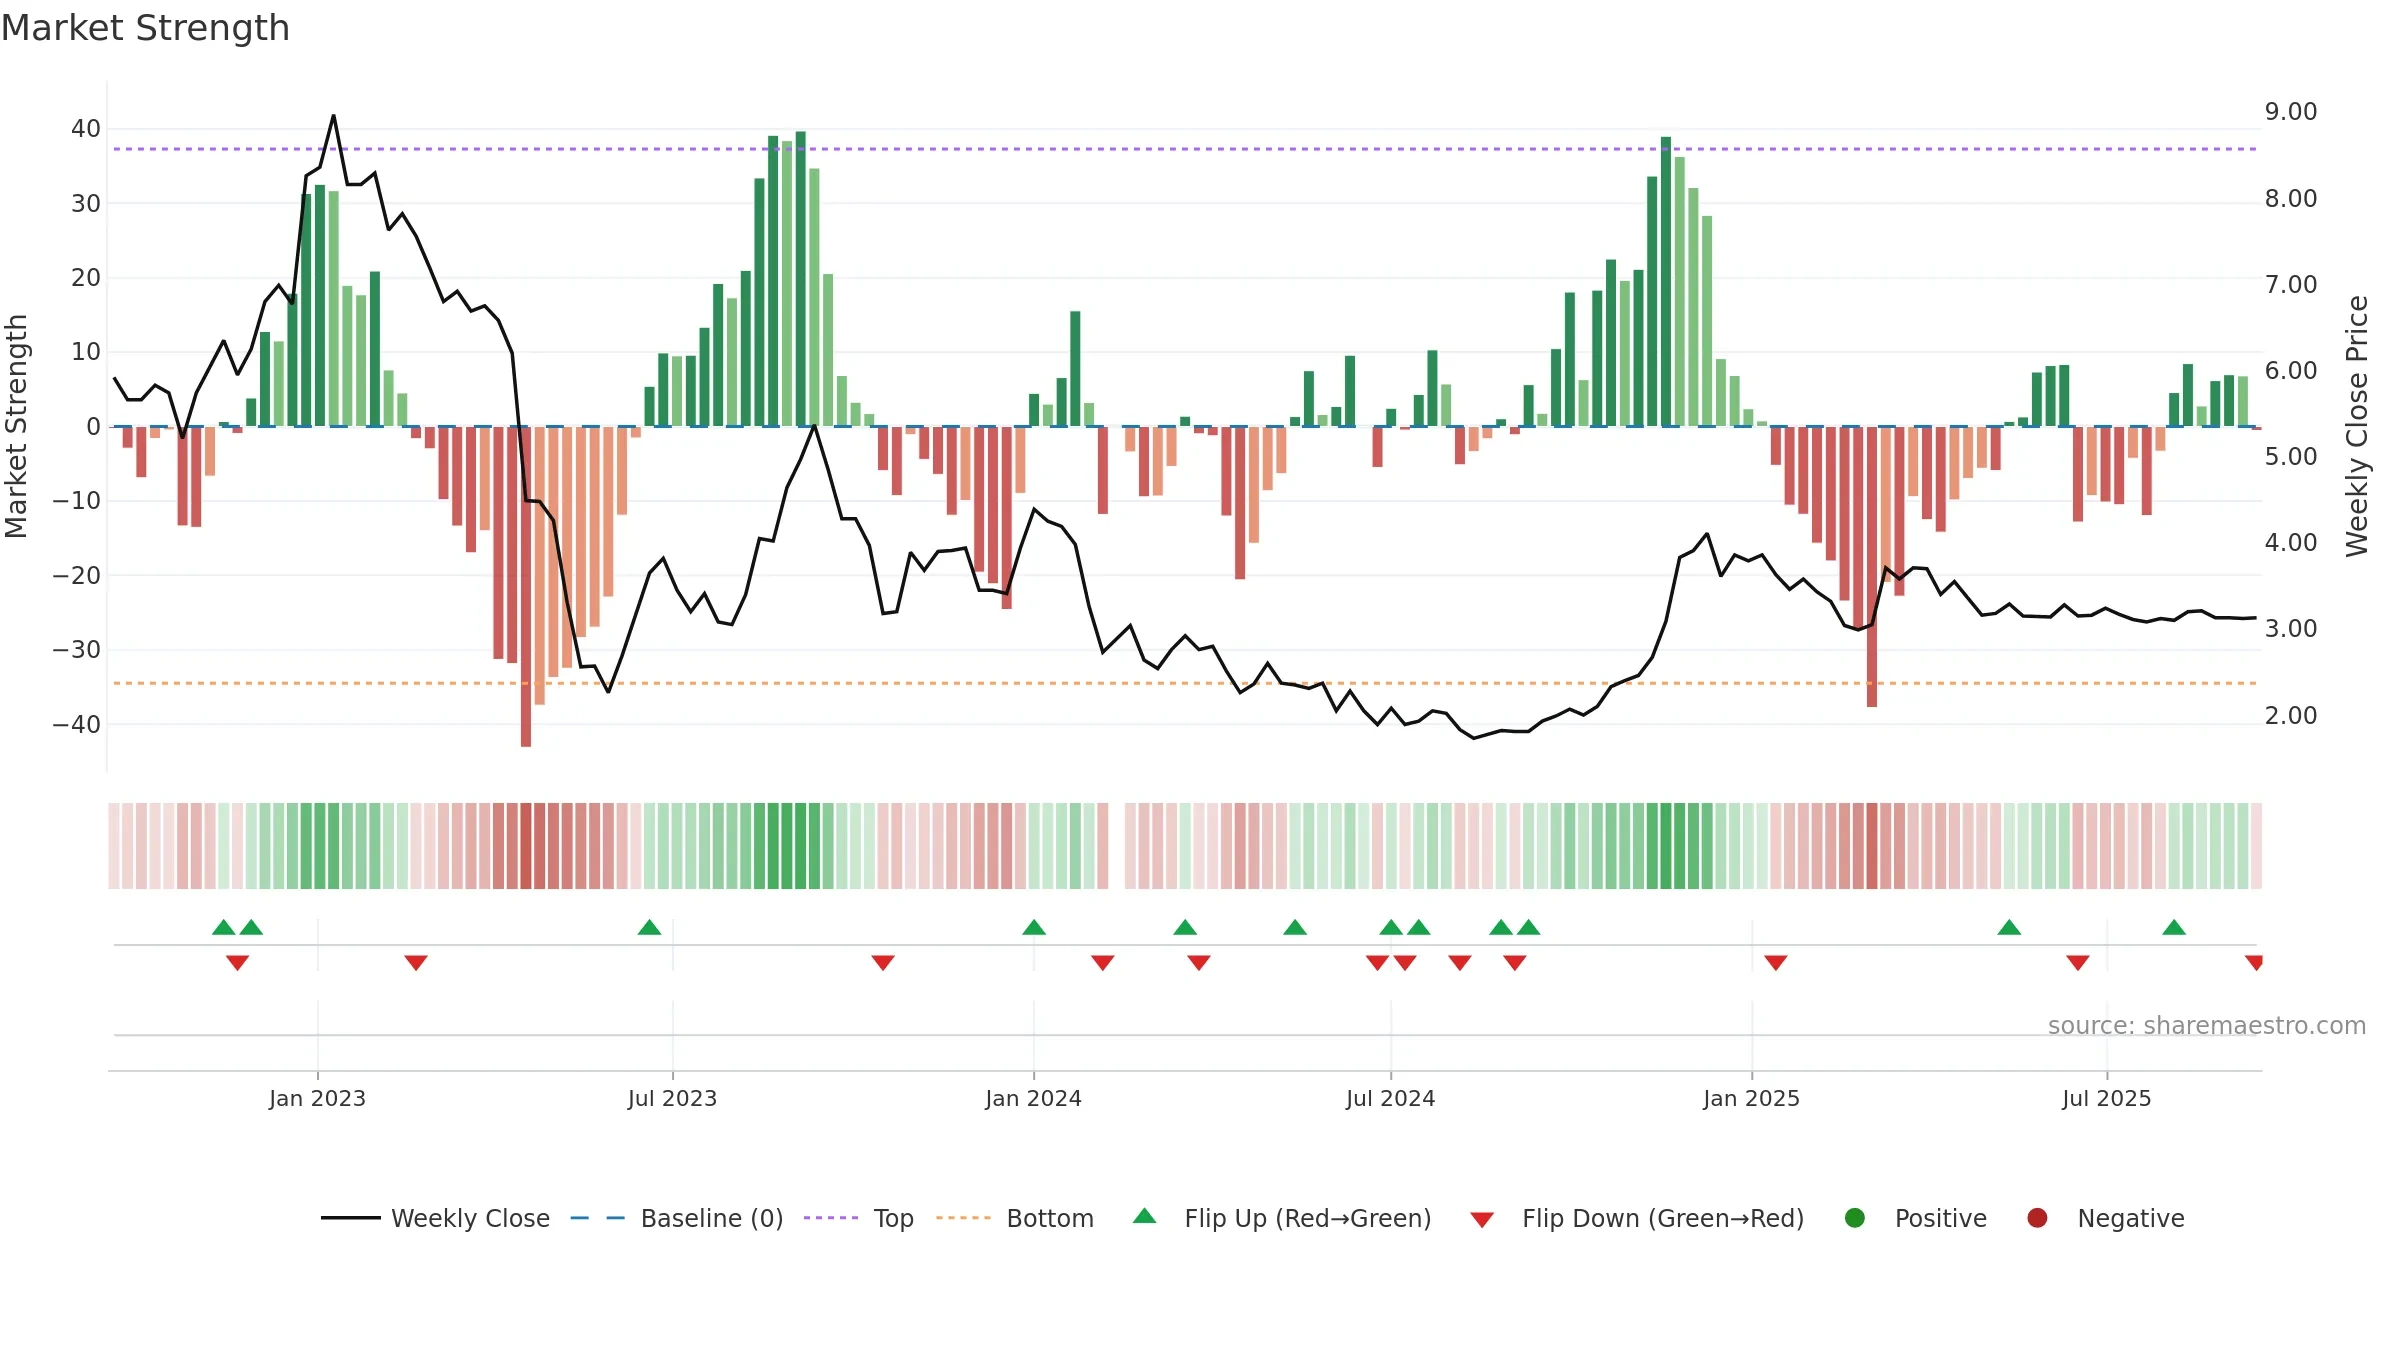Click the −40 market strength axis label
This screenshot has height=1350, width=2400.
(x=77, y=724)
